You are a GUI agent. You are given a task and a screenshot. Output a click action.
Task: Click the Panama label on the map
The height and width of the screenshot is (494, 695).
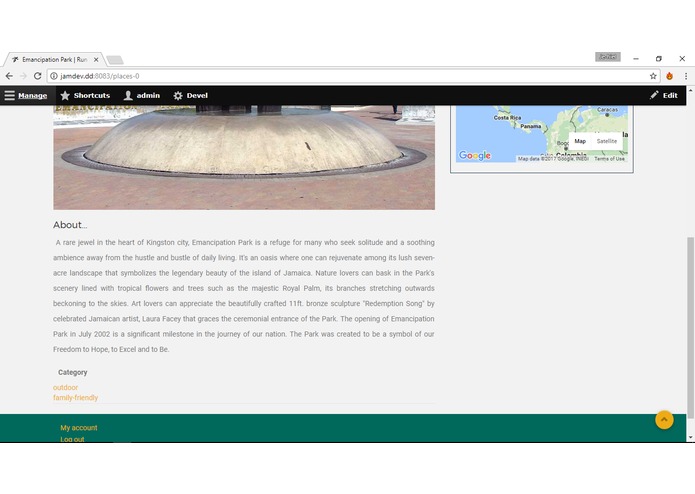click(531, 126)
